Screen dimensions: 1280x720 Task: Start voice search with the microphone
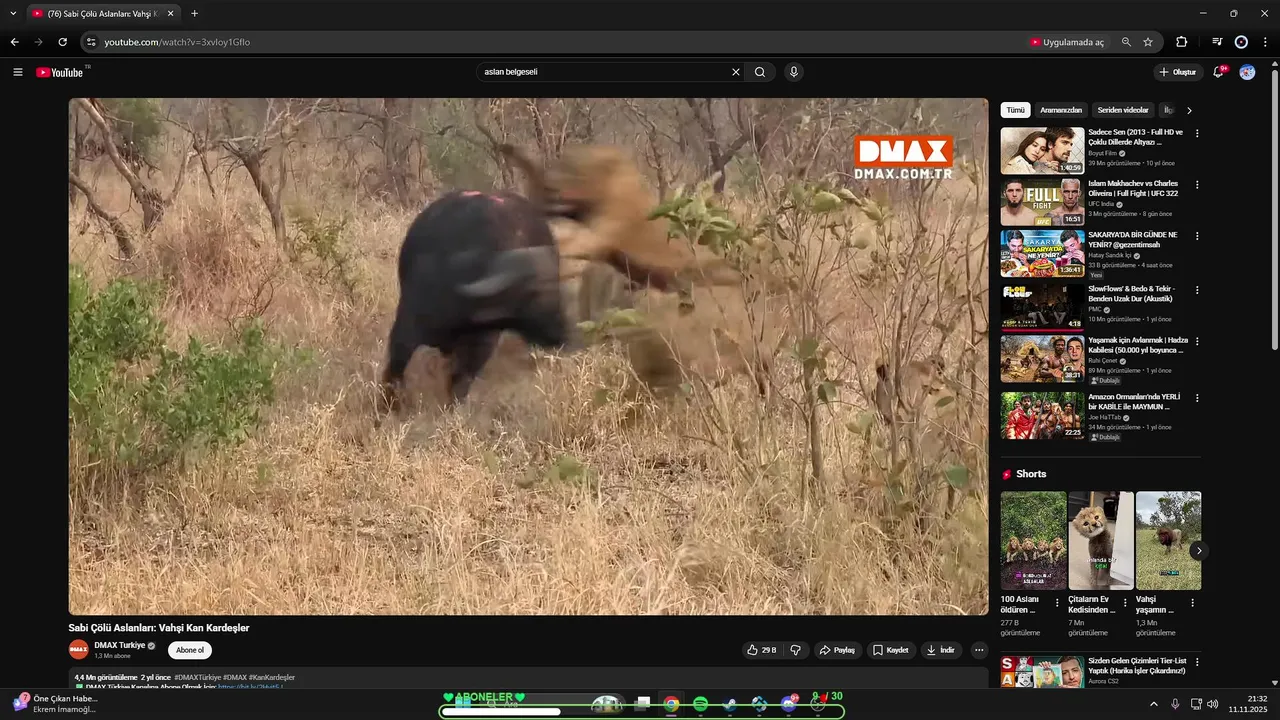click(794, 72)
